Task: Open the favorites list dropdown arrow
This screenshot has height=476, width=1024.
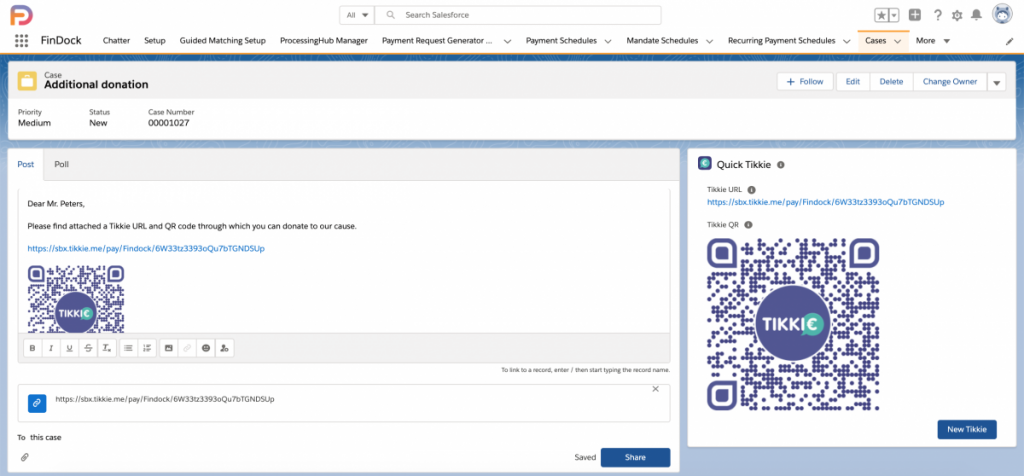Action: coord(894,15)
